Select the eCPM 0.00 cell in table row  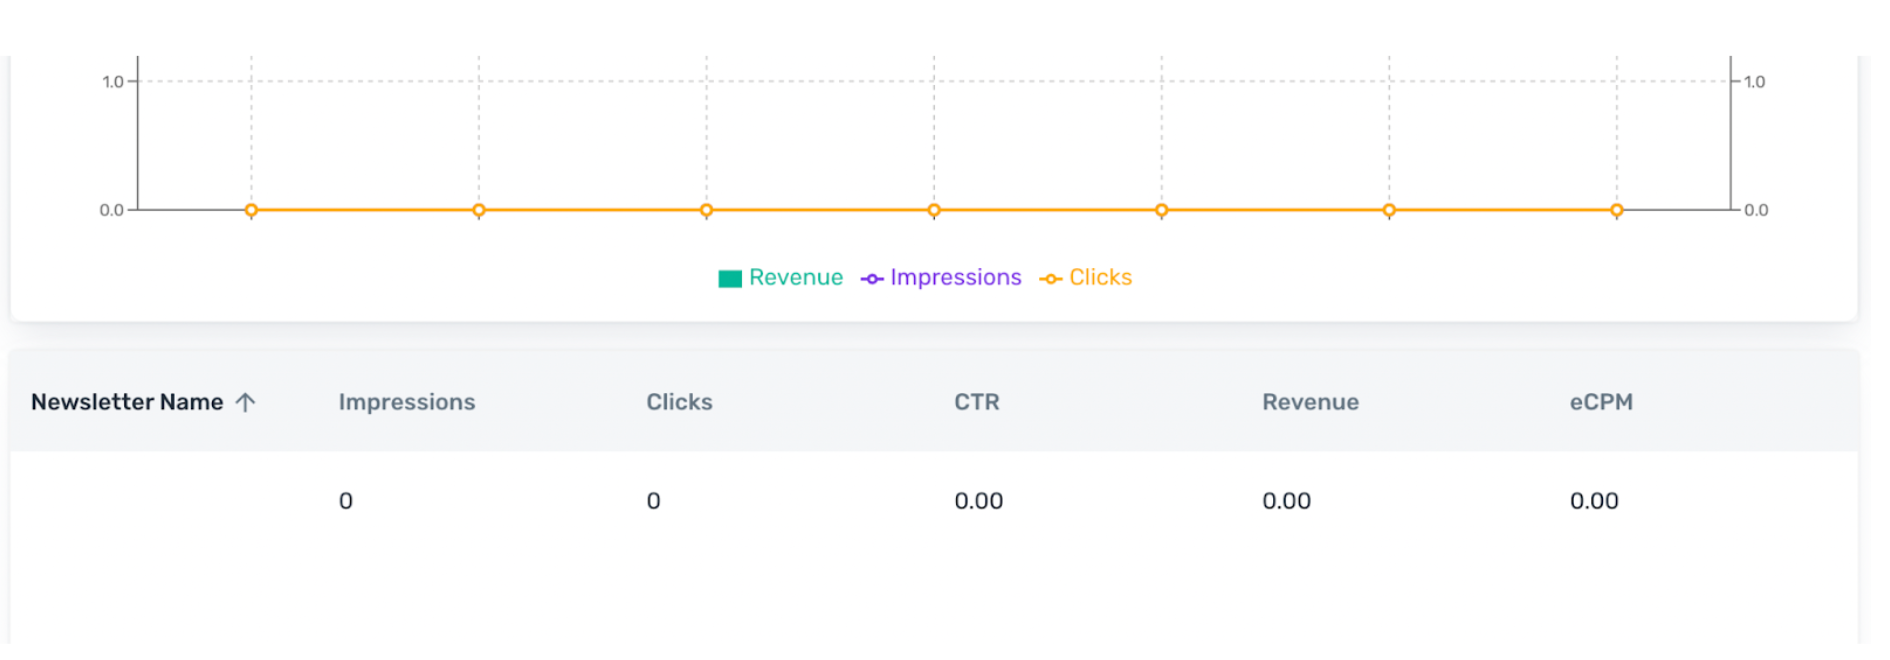point(1594,501)
